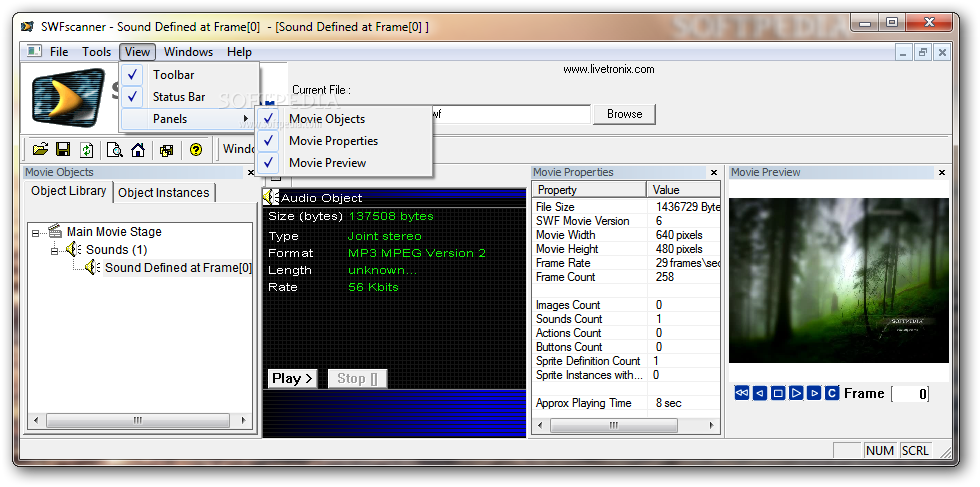Expand the Panels submenu entry
Image resolution: width=980 pixels, height=487 pixels.
click(x=189, y=119)
